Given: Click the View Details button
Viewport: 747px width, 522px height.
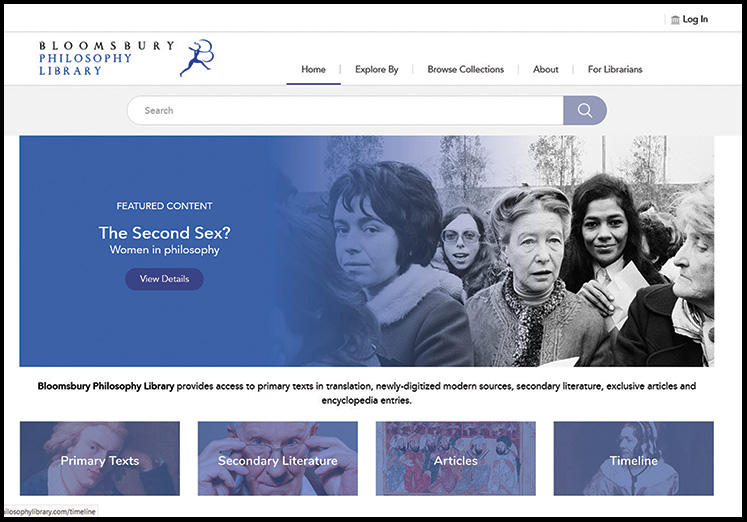Looking at the screenshot, I should (x=164, y=279).
